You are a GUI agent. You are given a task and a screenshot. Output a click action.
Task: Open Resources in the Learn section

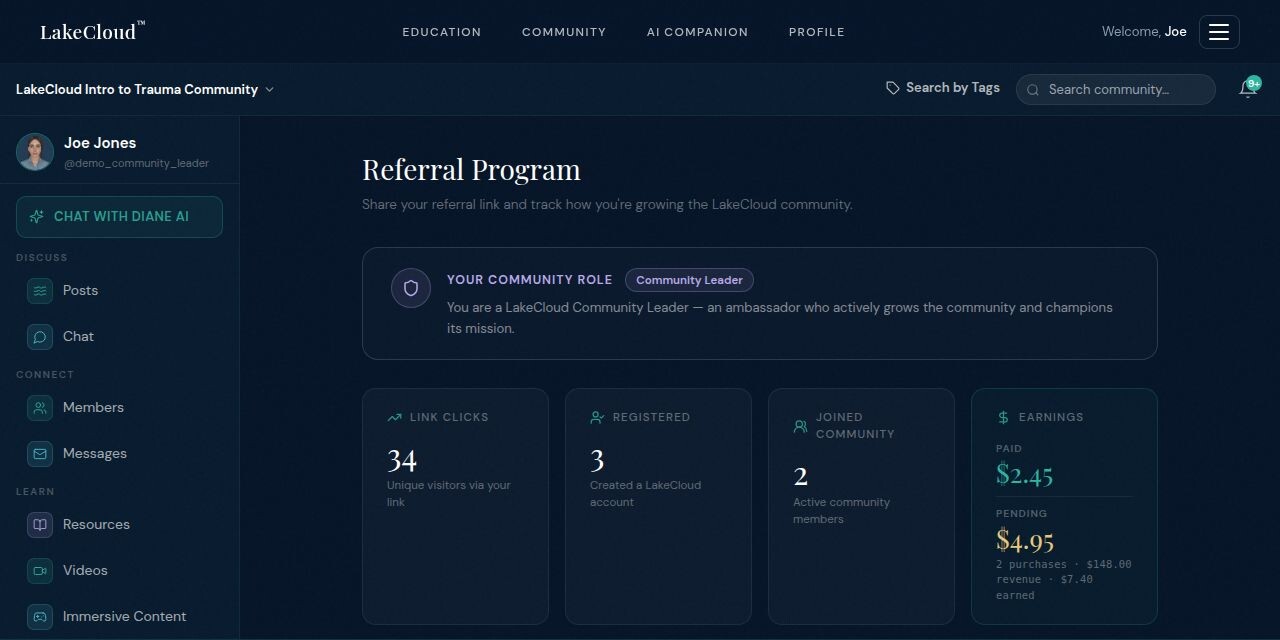point(119,525)
